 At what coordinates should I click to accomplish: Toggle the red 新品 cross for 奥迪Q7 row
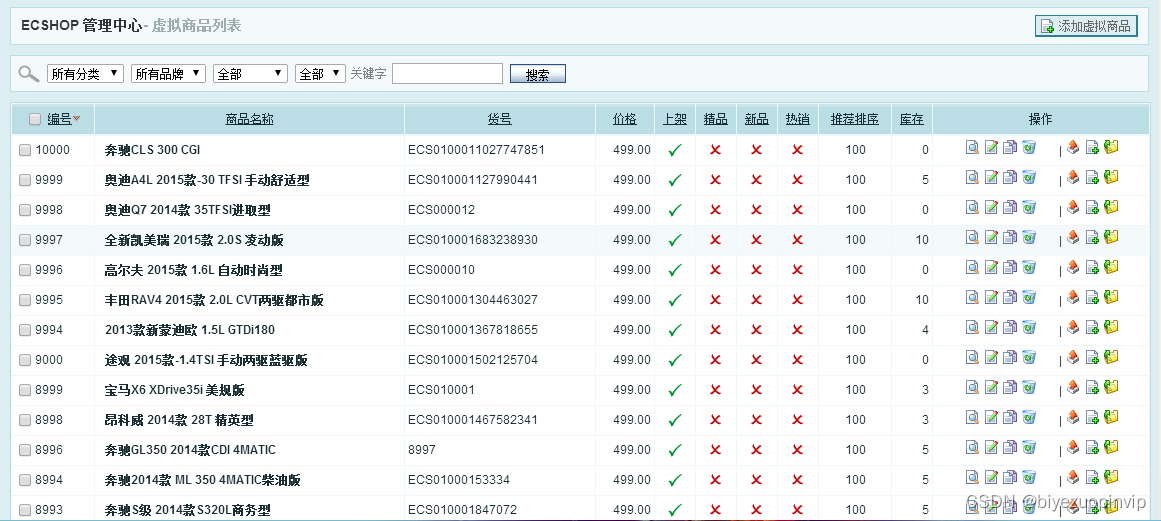(756, 210)
